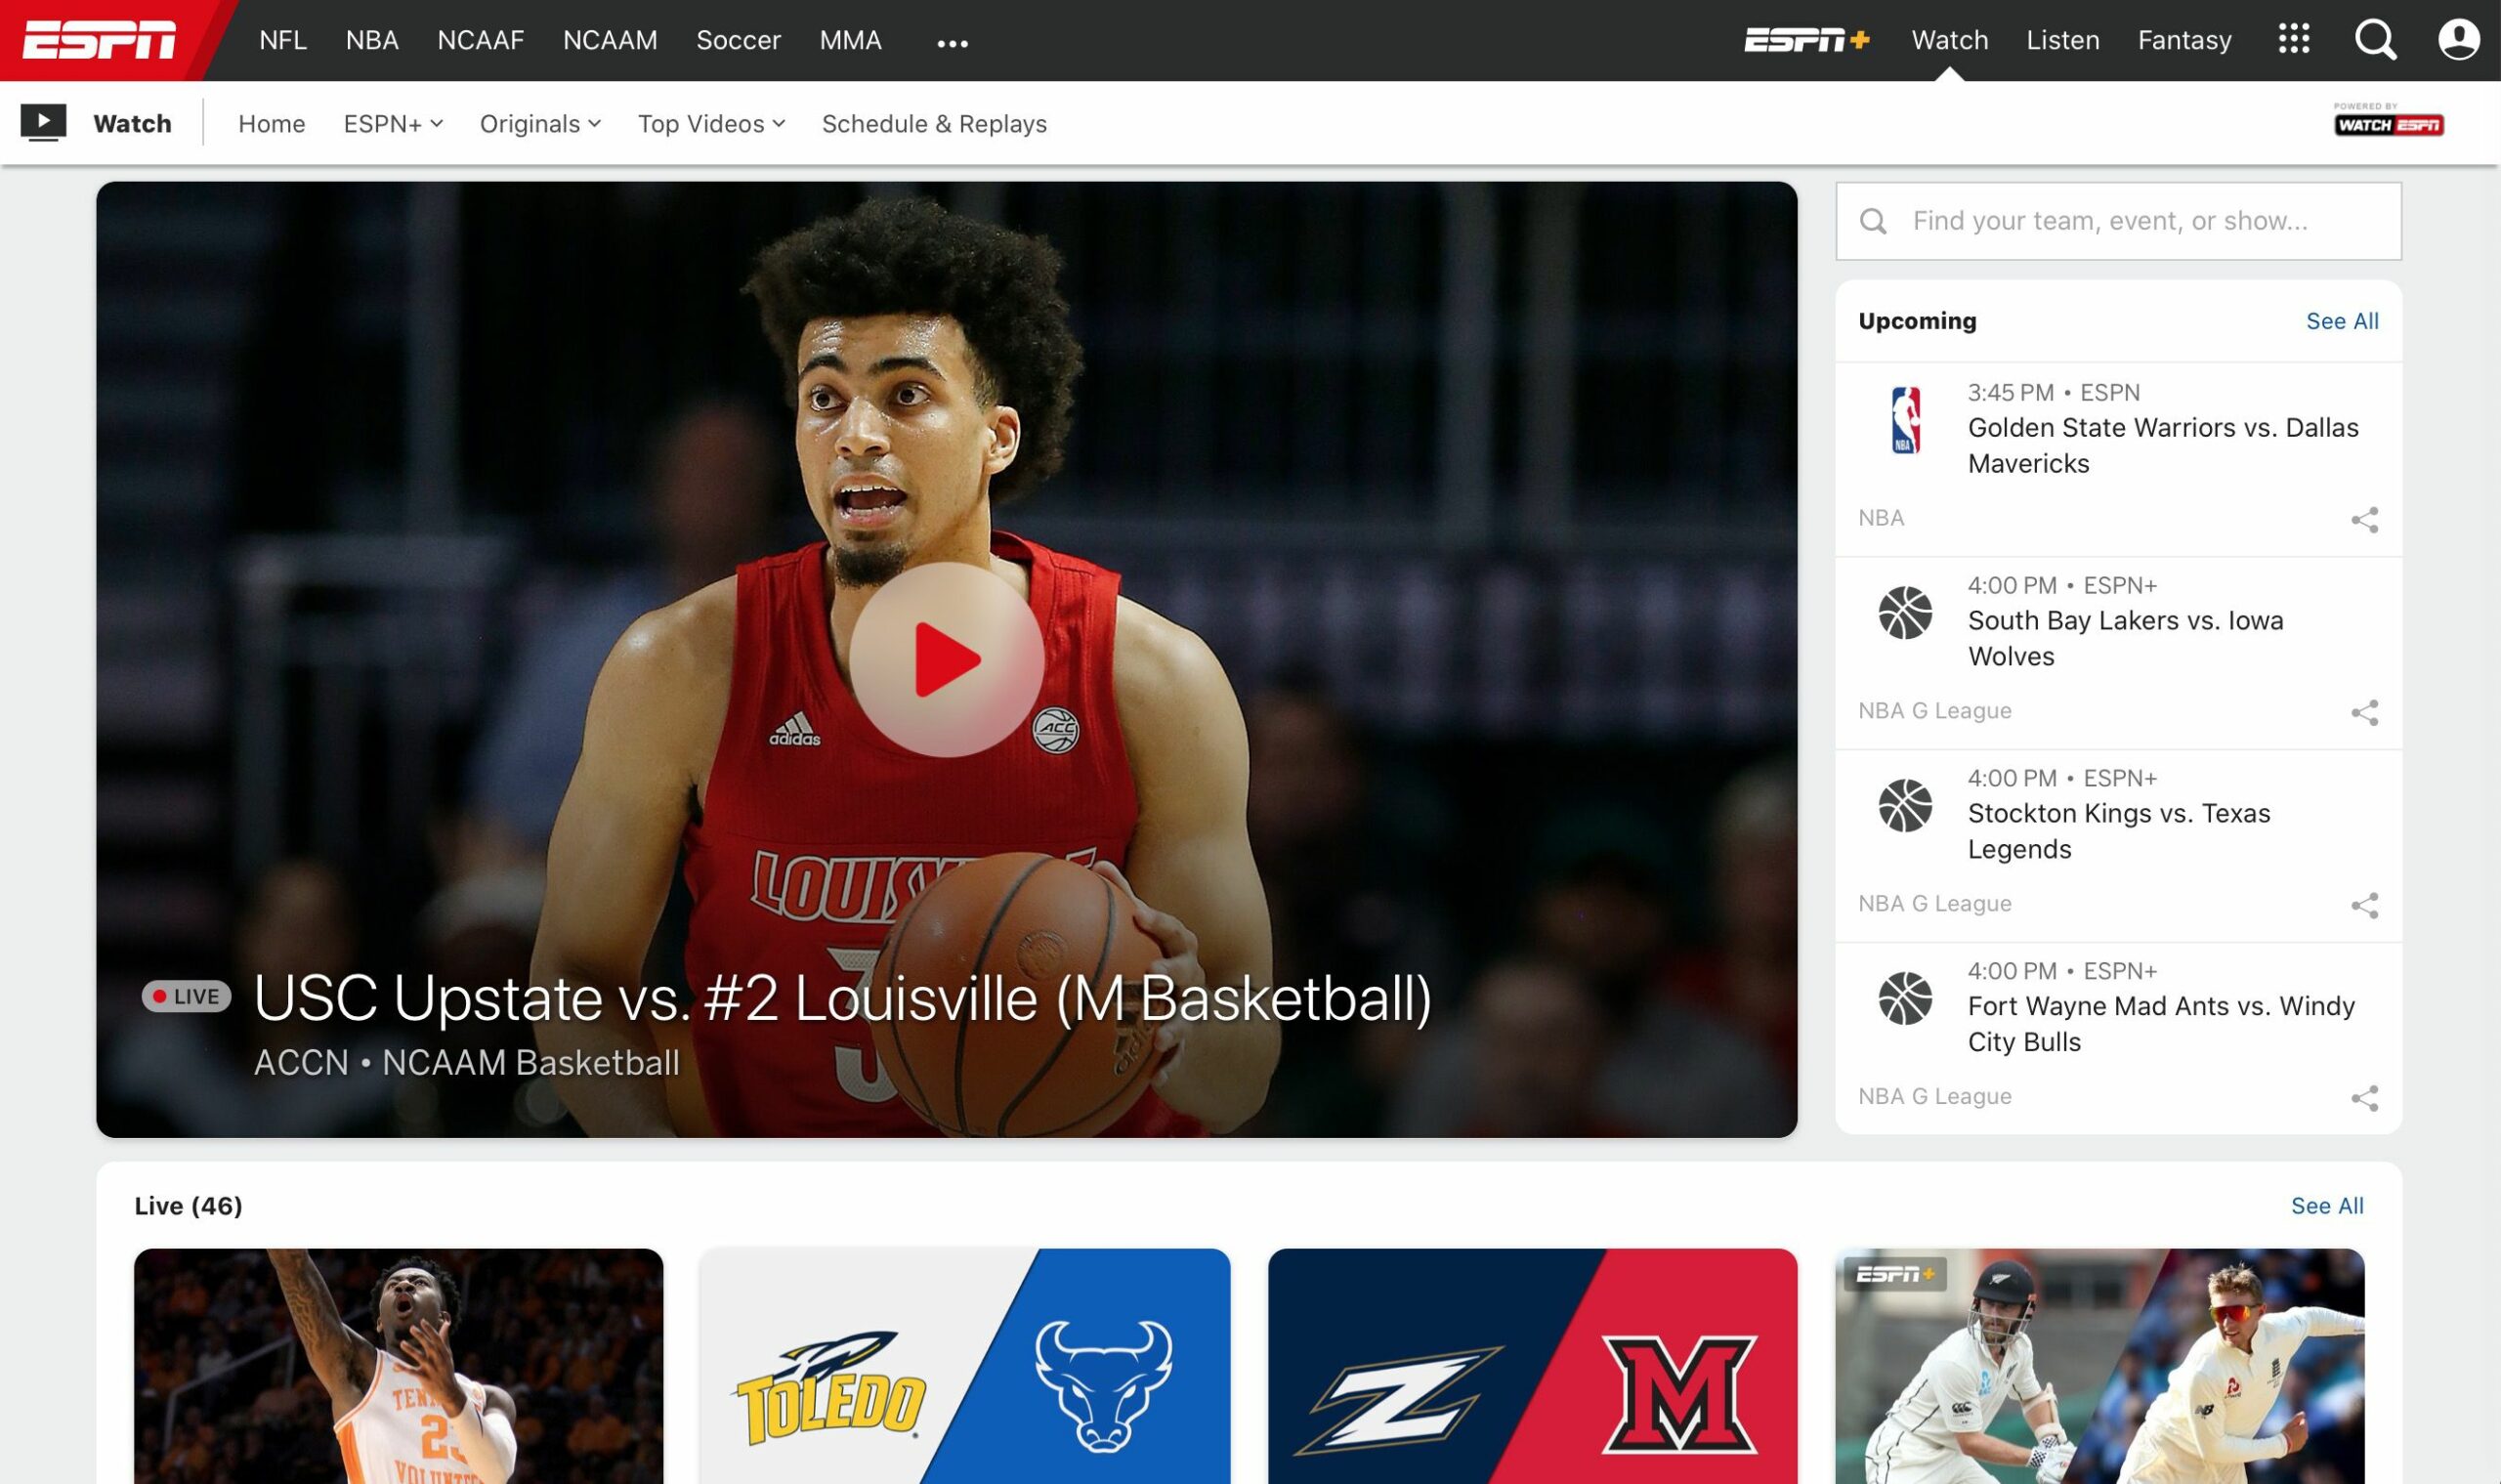Open the apps grid icon

(2294, 40)
